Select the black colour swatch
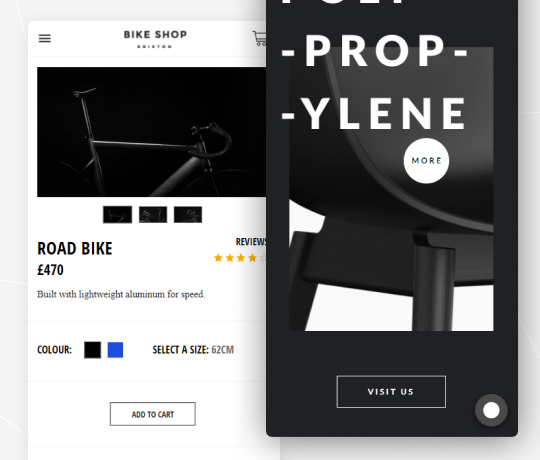 (x=93, y=350)
